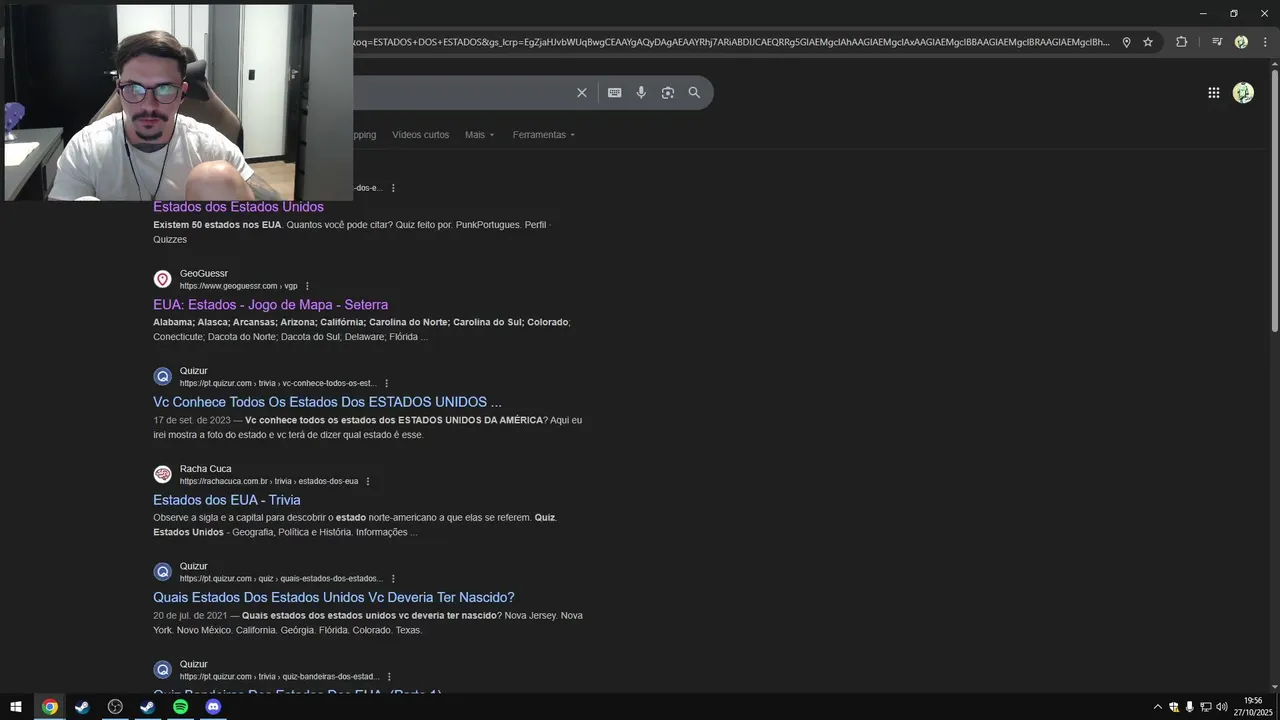Start voice search with the microphone icon

tap(641, 93)
